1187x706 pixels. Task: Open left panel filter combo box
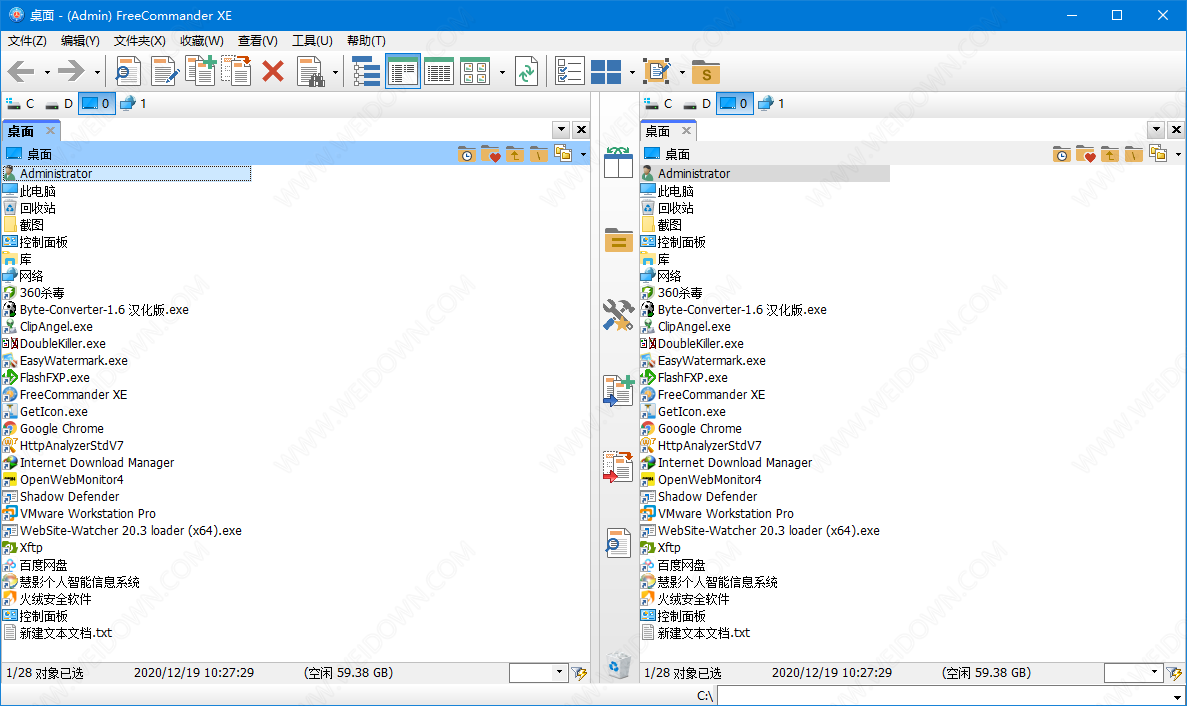tap(537, 672)
